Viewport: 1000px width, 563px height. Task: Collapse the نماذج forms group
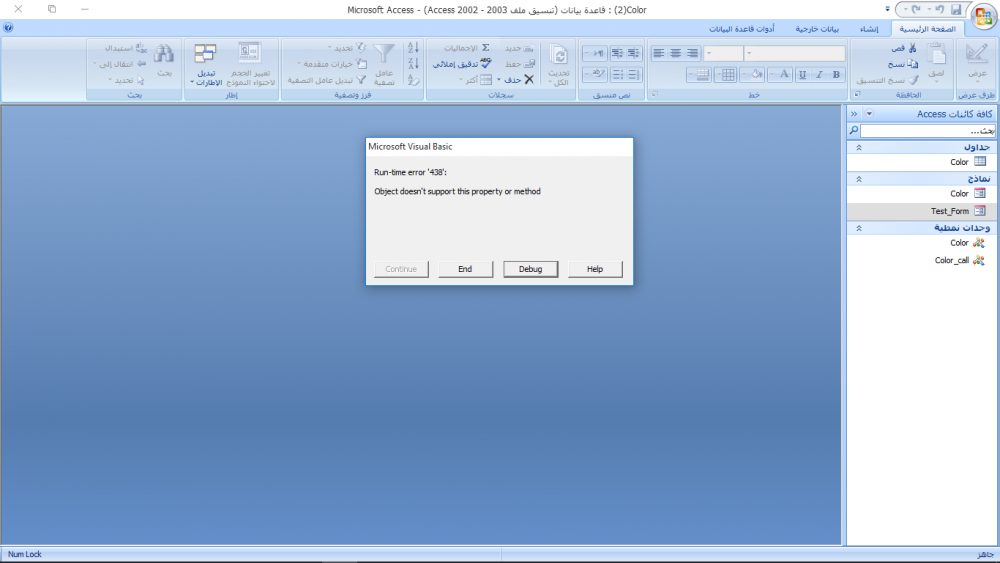pos(859,179)
